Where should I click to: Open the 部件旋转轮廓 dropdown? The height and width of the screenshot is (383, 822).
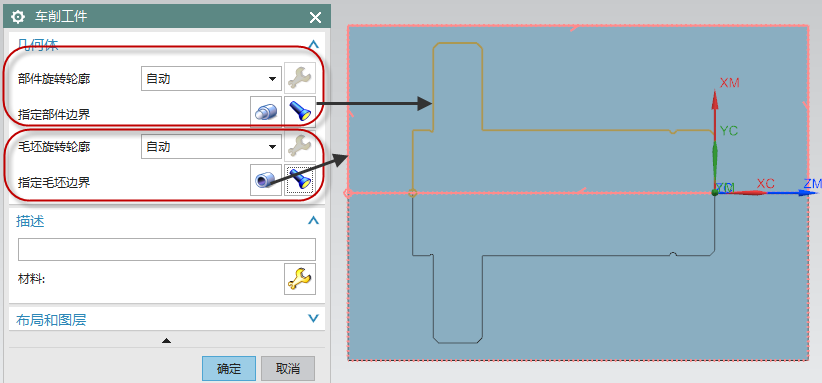(211, 79)
